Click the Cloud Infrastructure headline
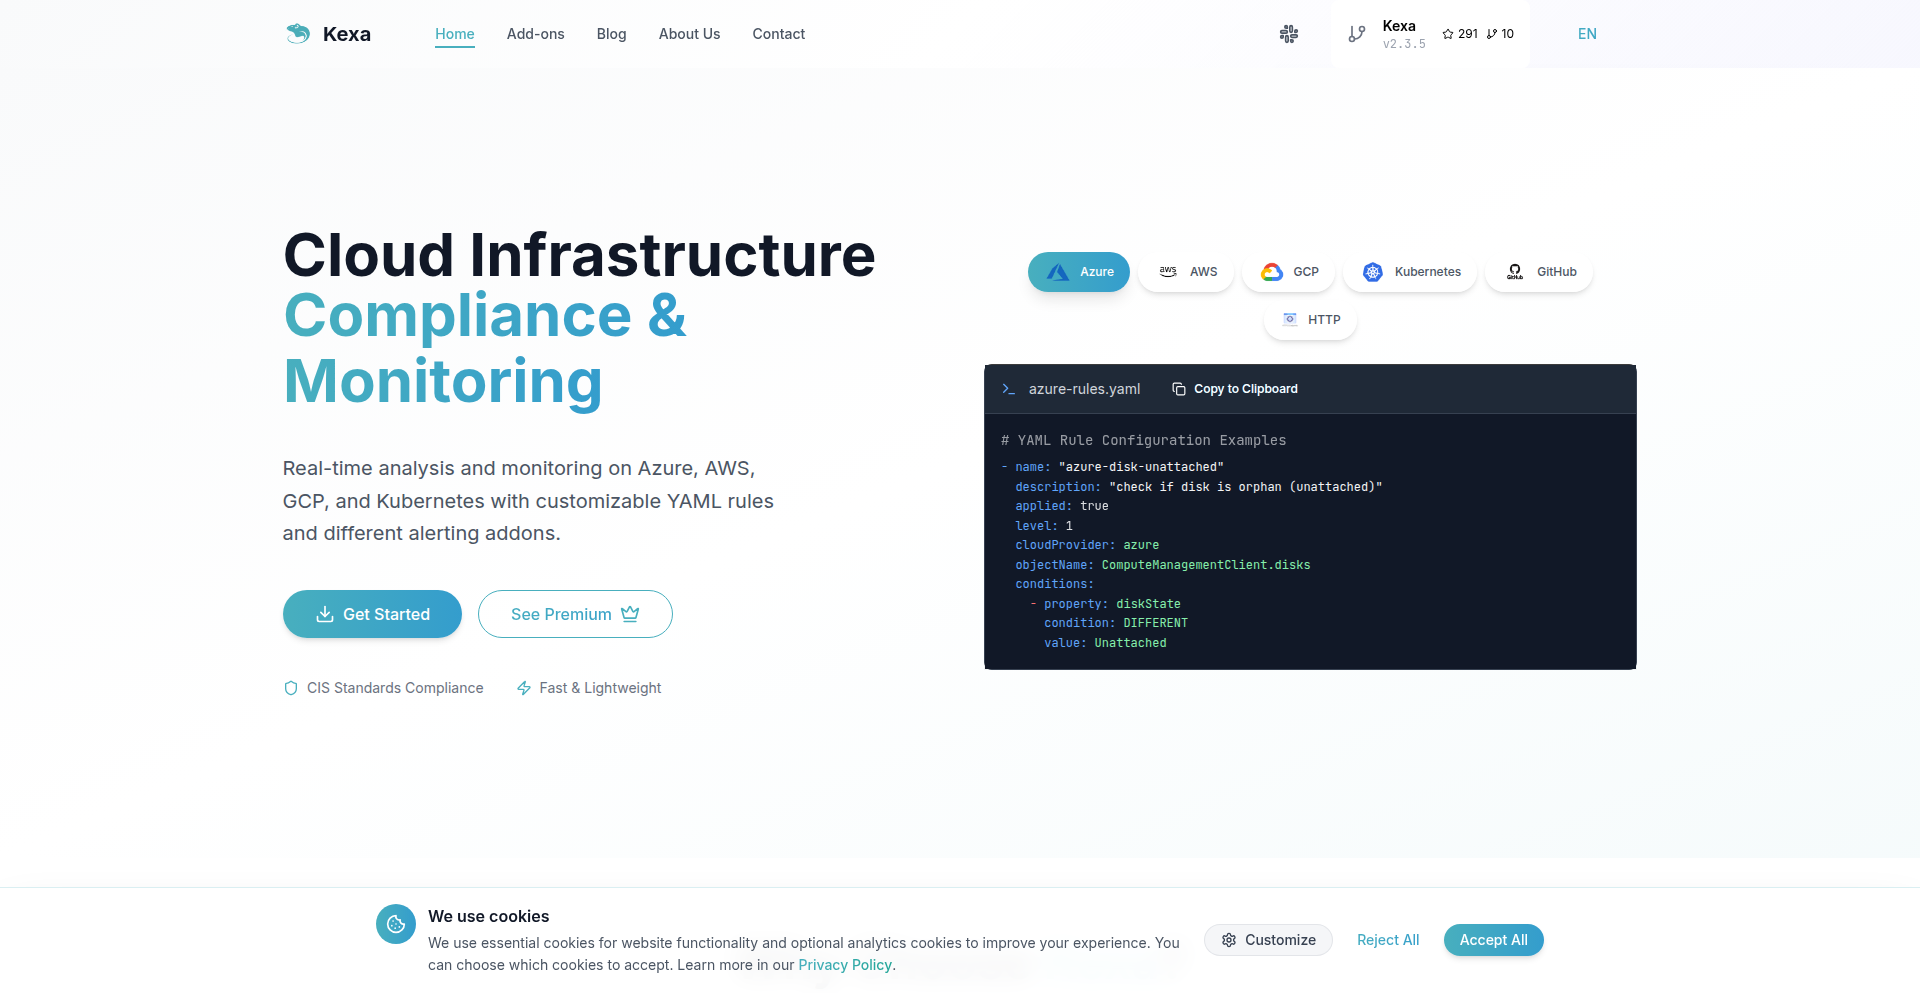The height and width of the screenshot is (993, 1920). pyautogui.click(x=580, y=255)
